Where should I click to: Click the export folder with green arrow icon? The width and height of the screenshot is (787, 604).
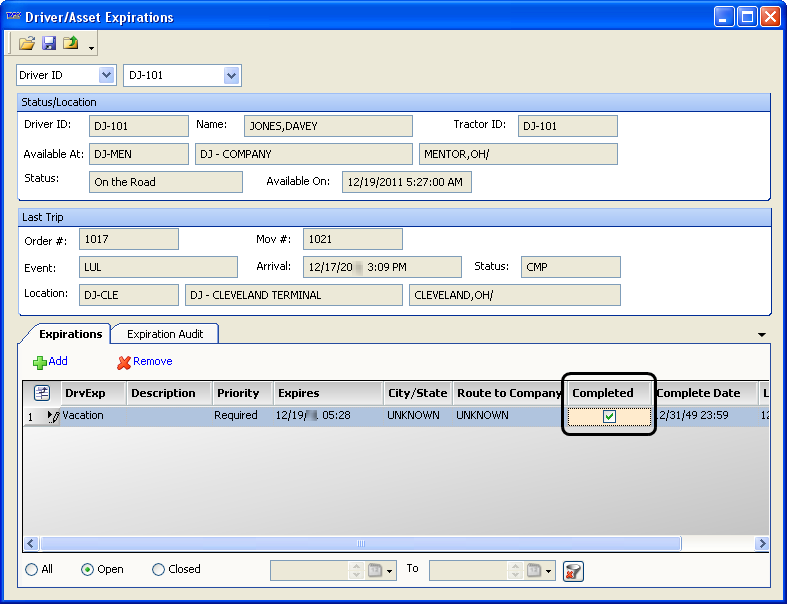70,44
